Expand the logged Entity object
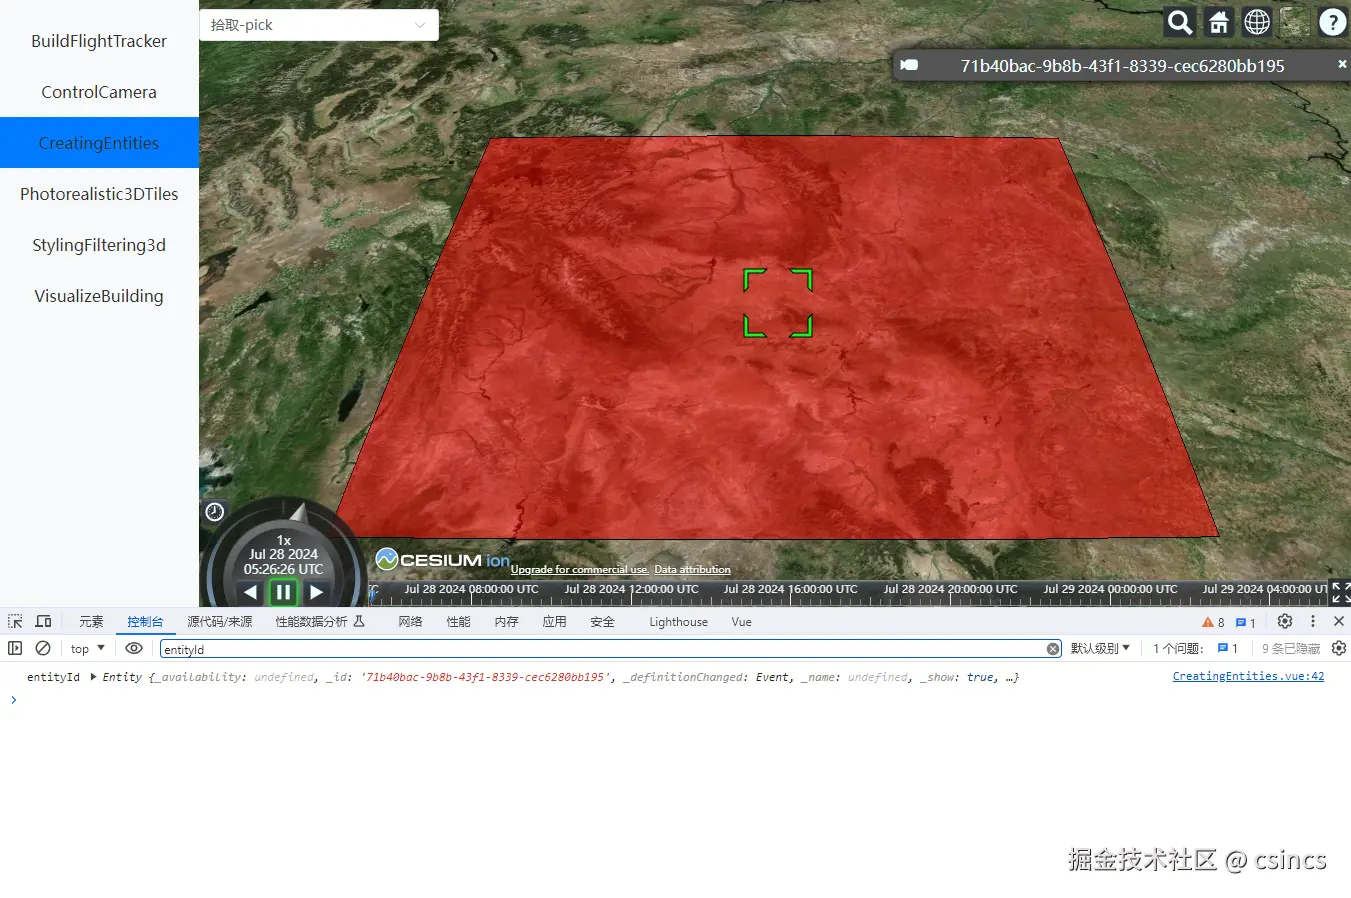The height and width of the screenshot is (898, 1351). (93, 677)
